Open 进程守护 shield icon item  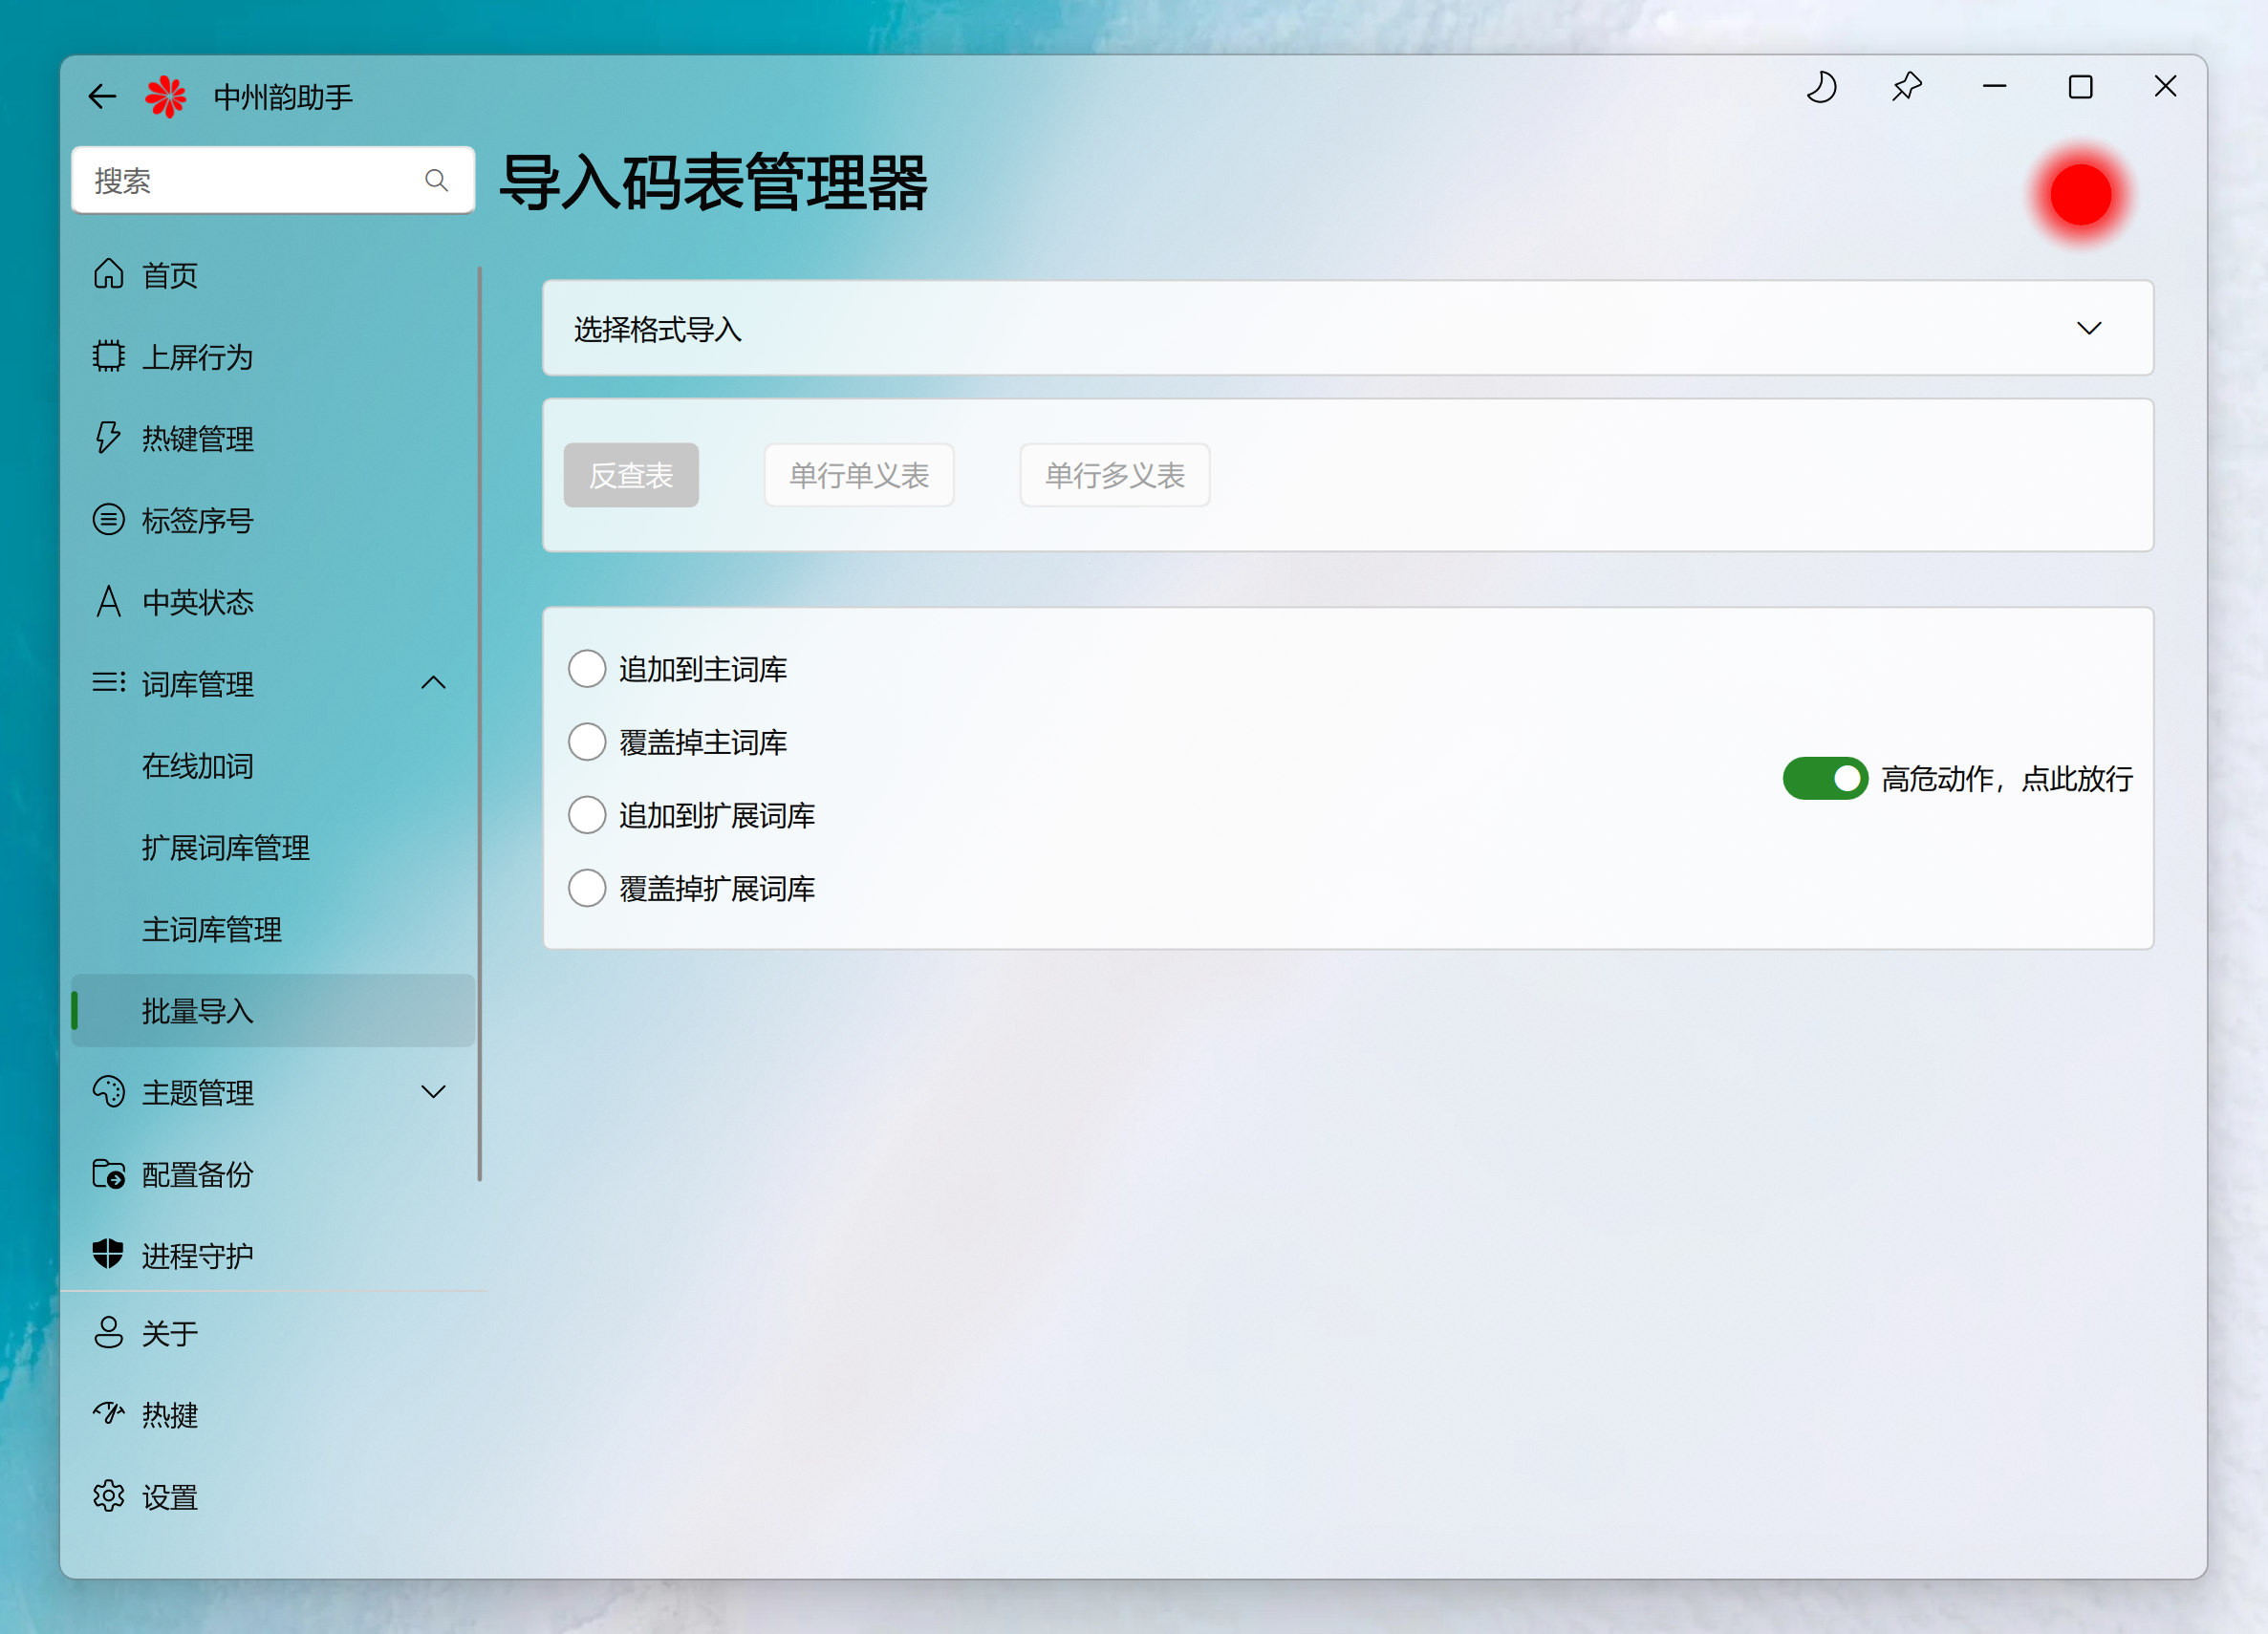pyautogui.click(x=109, y=1255)
